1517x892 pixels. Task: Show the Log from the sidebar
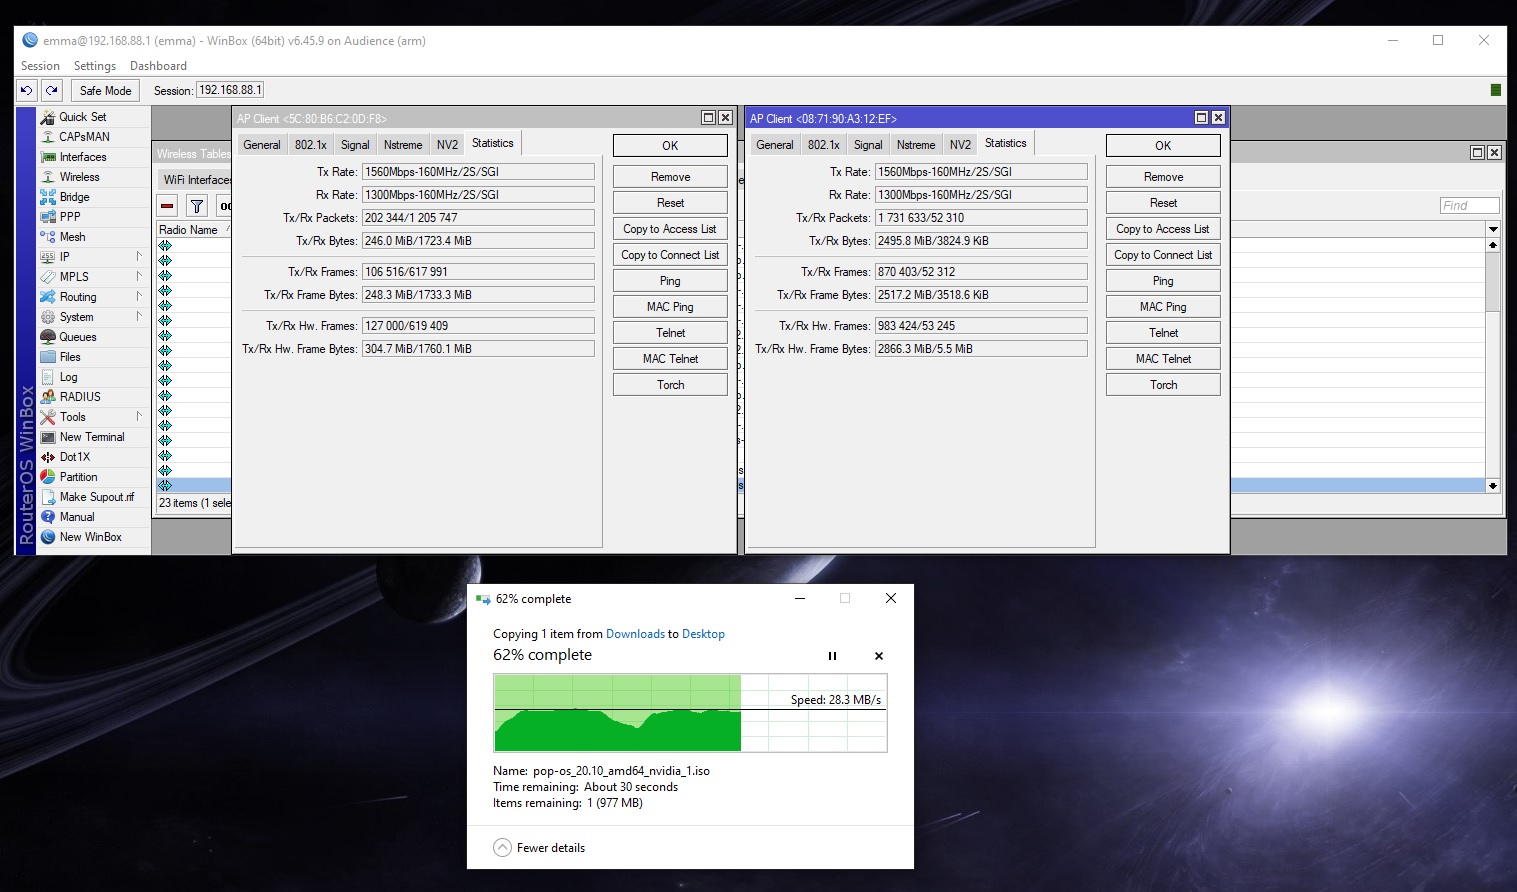tap(68, 377)
